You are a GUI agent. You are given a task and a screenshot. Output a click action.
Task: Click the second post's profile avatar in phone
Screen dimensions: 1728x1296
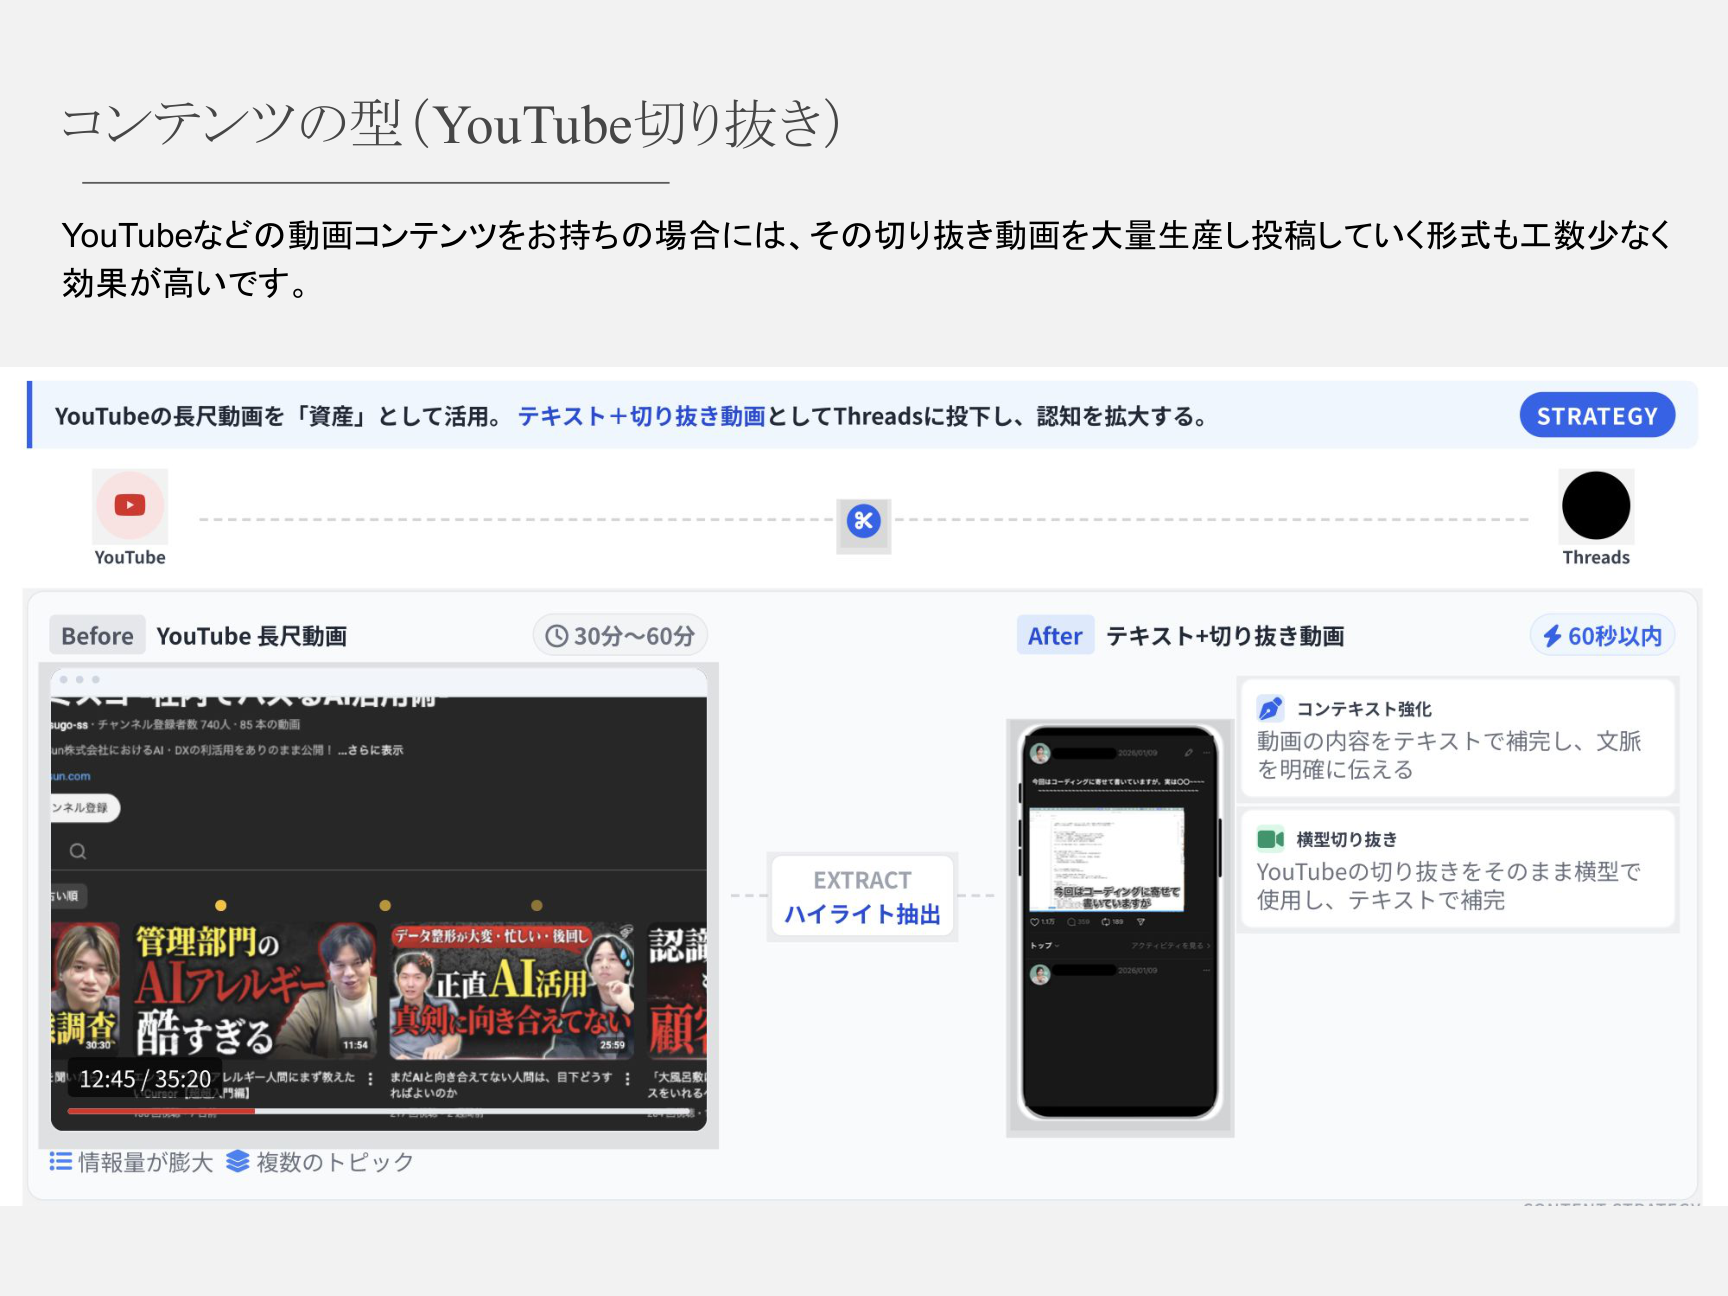(1040, 973)
